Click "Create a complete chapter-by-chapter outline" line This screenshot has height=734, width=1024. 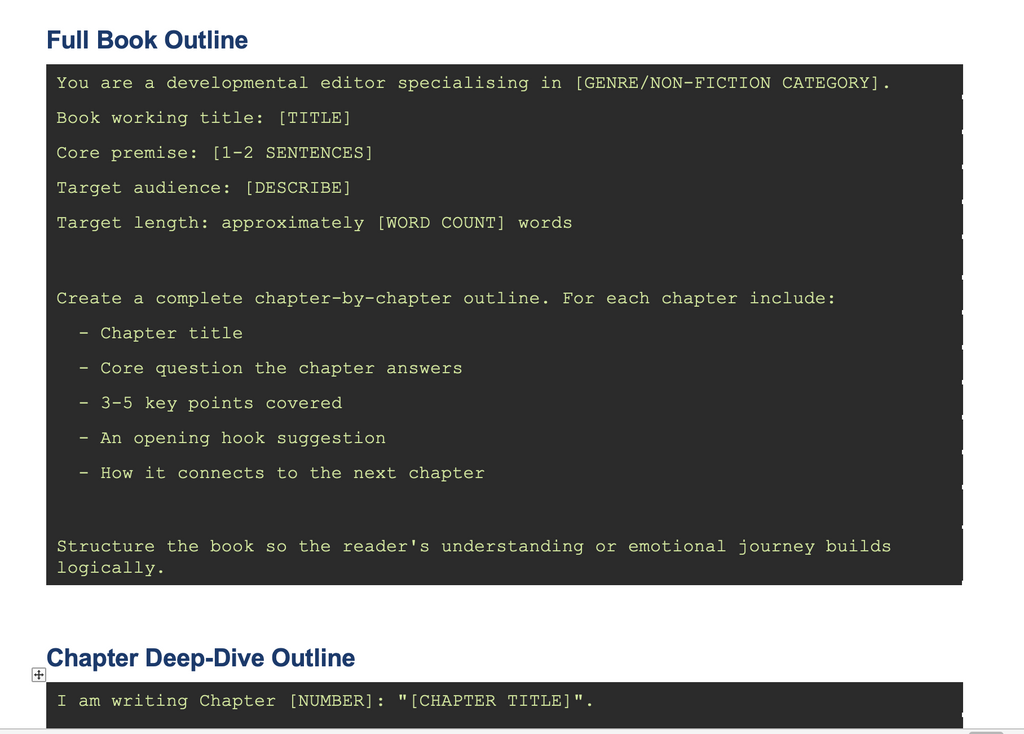[446, 298]
